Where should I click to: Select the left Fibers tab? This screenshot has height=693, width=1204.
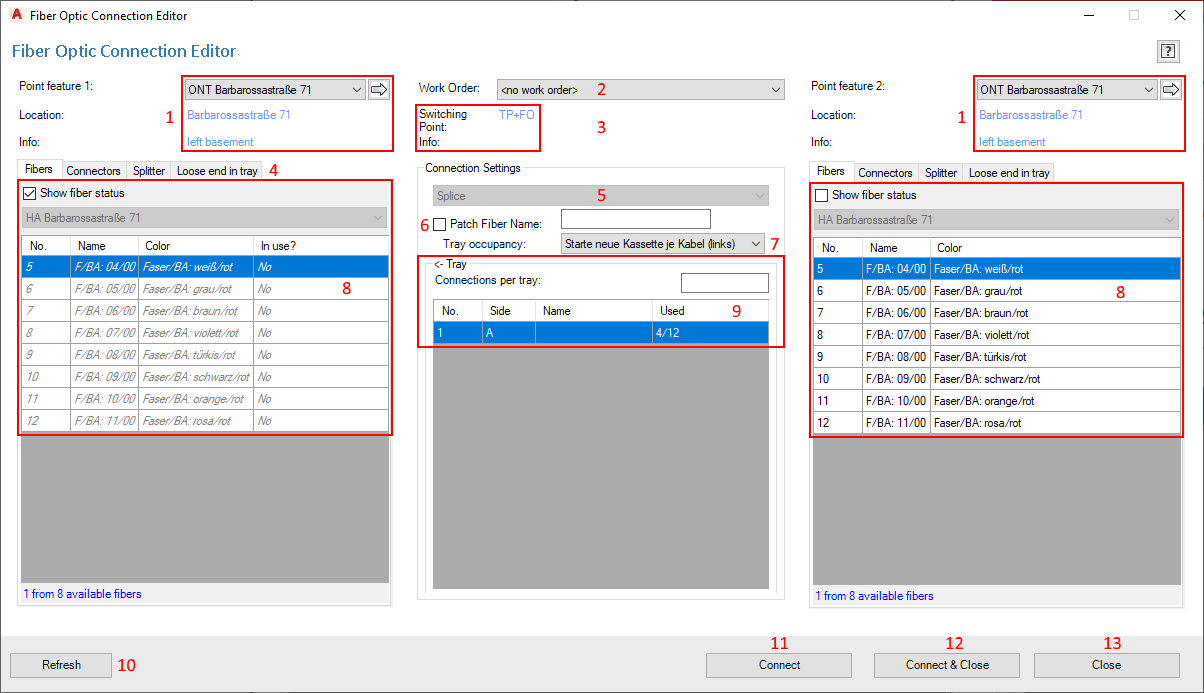tap(40, 169)
